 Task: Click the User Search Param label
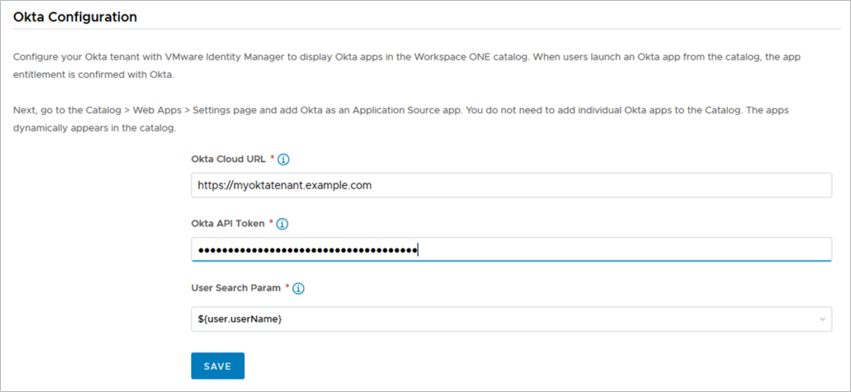(x=236, y=288)
